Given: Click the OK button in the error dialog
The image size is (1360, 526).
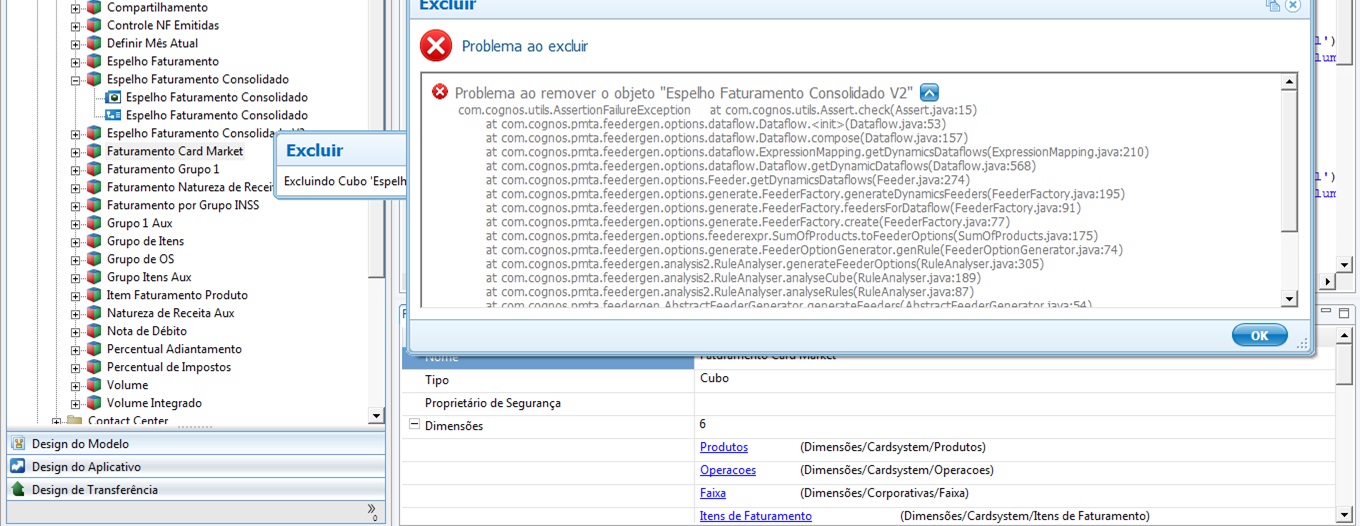Looking at the screenshot, I should click(x=1259, y=335).
